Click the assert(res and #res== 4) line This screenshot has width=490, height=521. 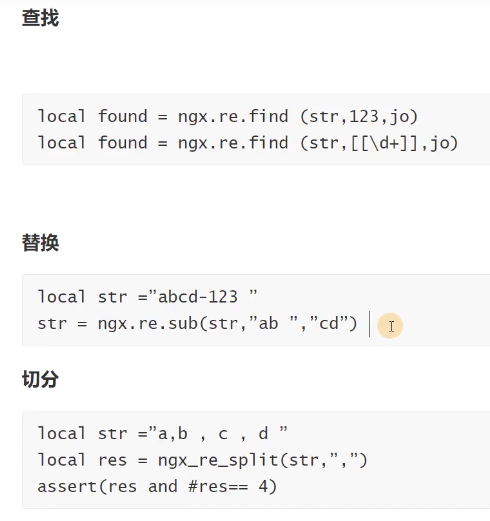157,487
